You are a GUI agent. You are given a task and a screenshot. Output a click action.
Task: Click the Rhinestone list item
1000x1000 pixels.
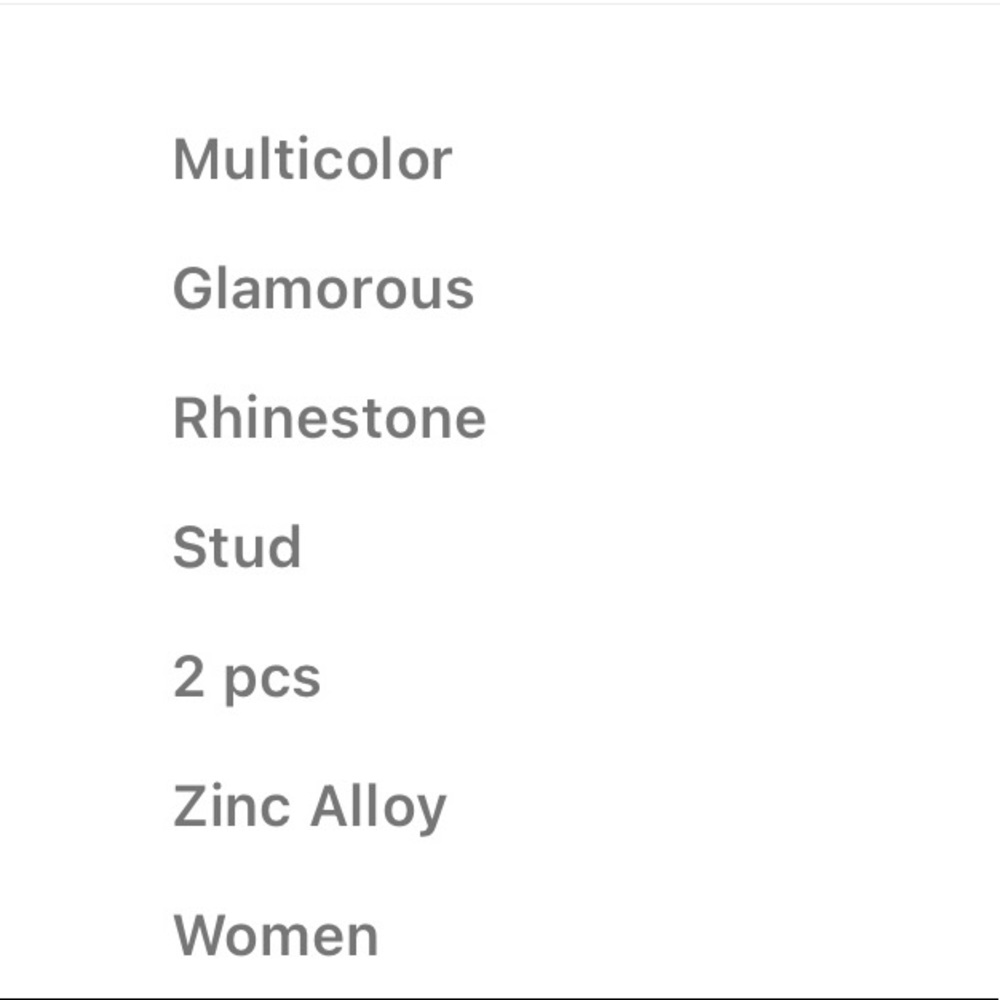[330, 418]
